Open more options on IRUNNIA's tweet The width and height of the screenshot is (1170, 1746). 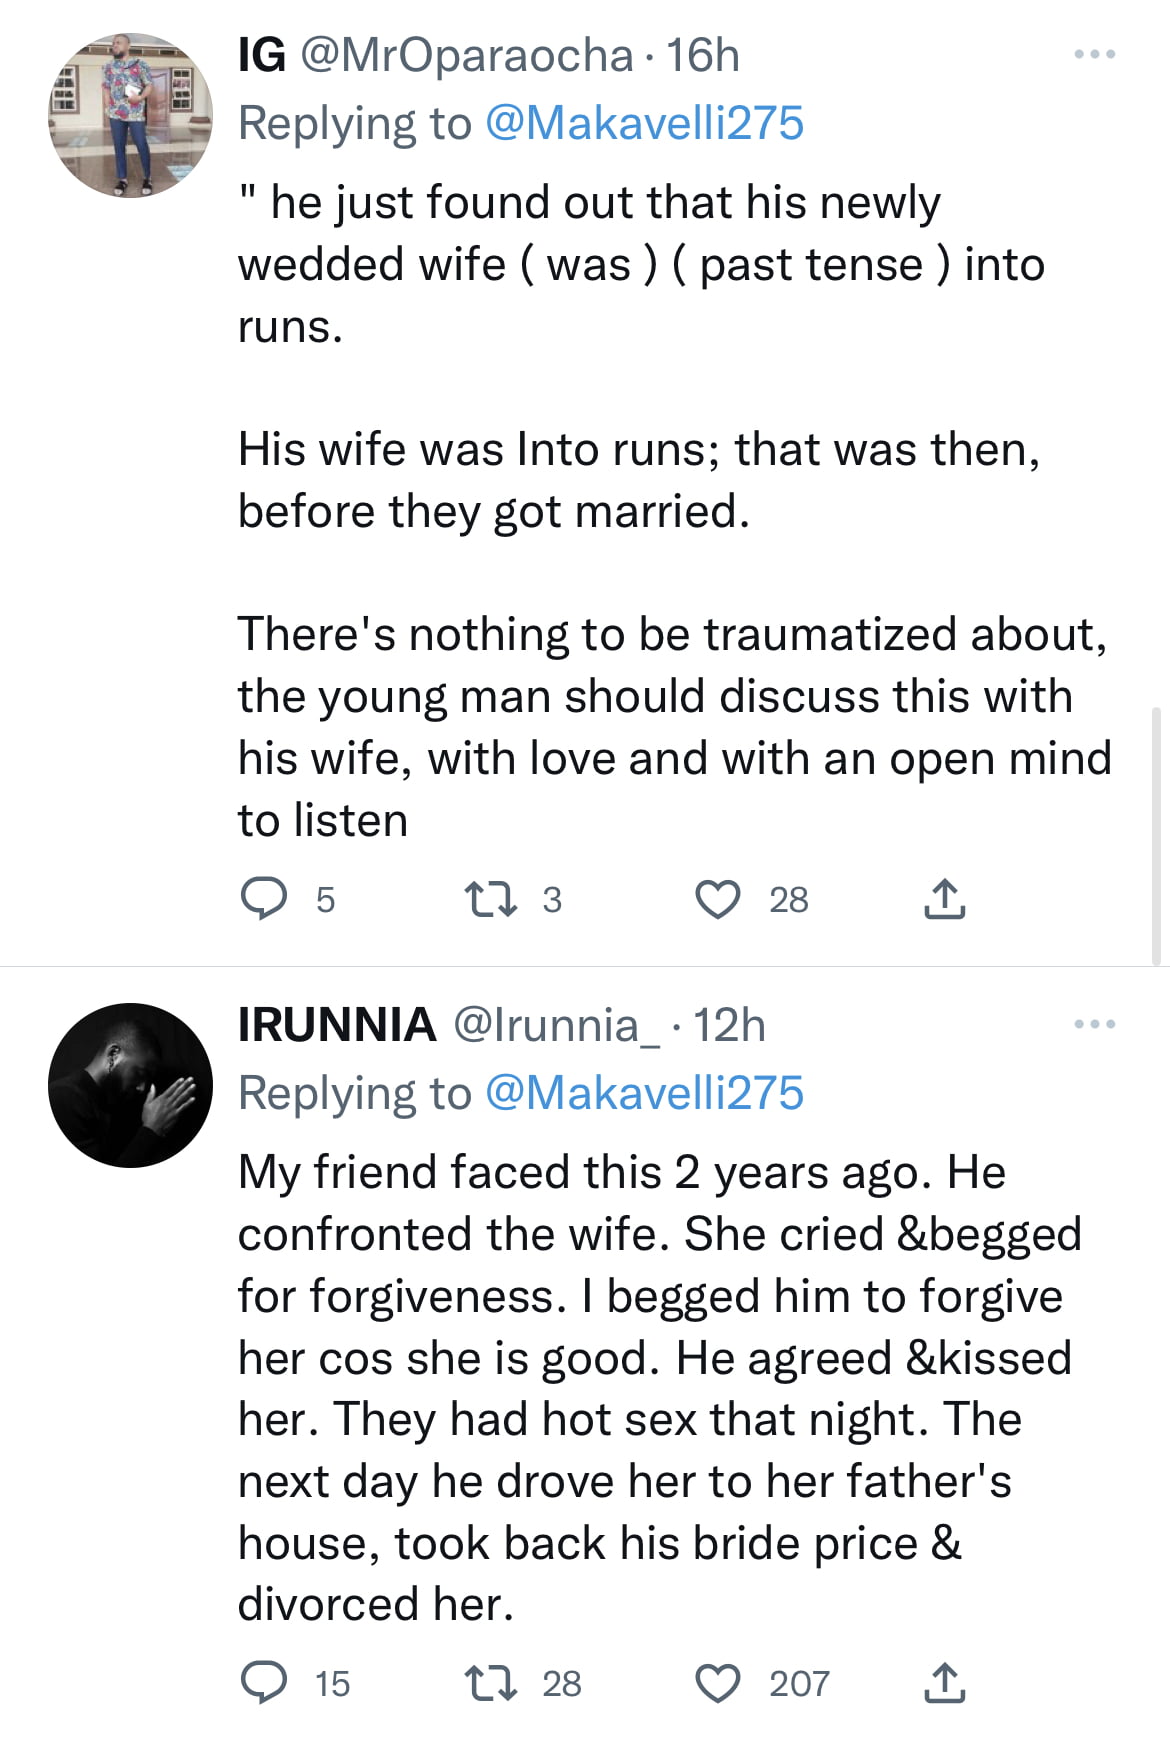(1094, 1024)
